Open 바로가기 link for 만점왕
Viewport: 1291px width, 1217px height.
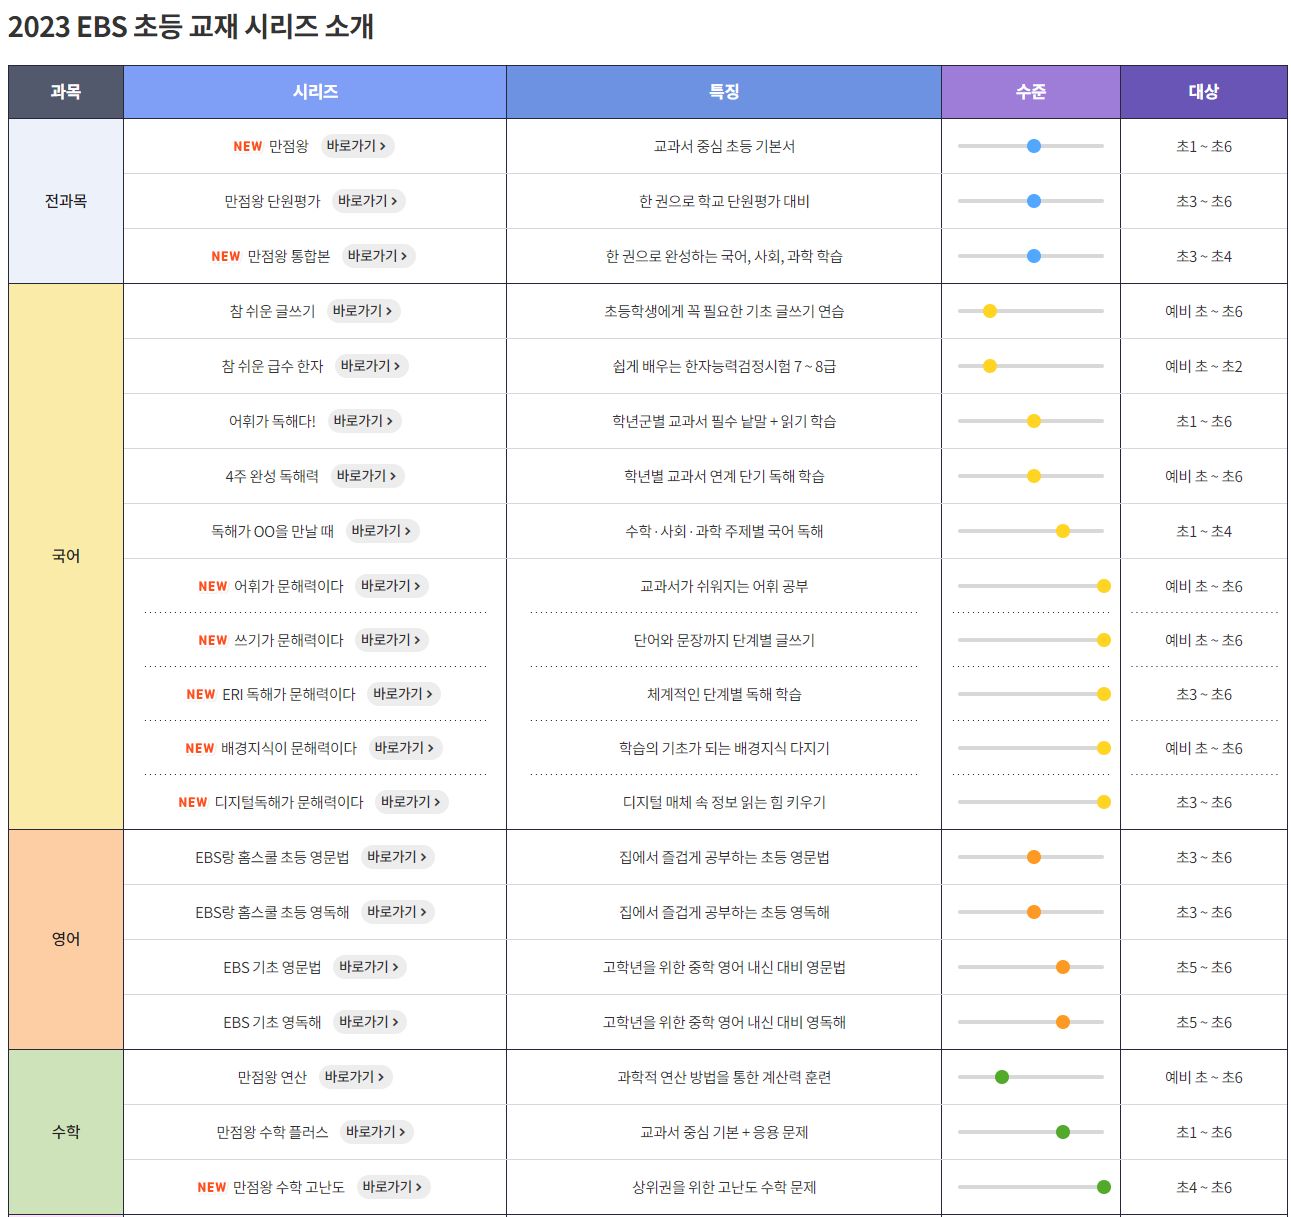[x=357, y=146]
